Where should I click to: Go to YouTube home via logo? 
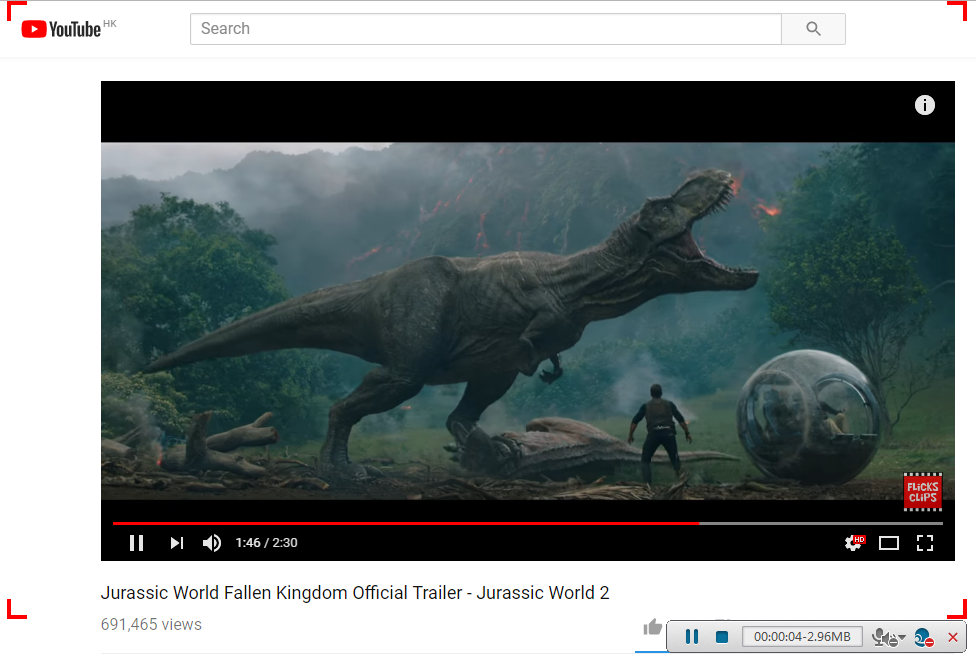62,29
